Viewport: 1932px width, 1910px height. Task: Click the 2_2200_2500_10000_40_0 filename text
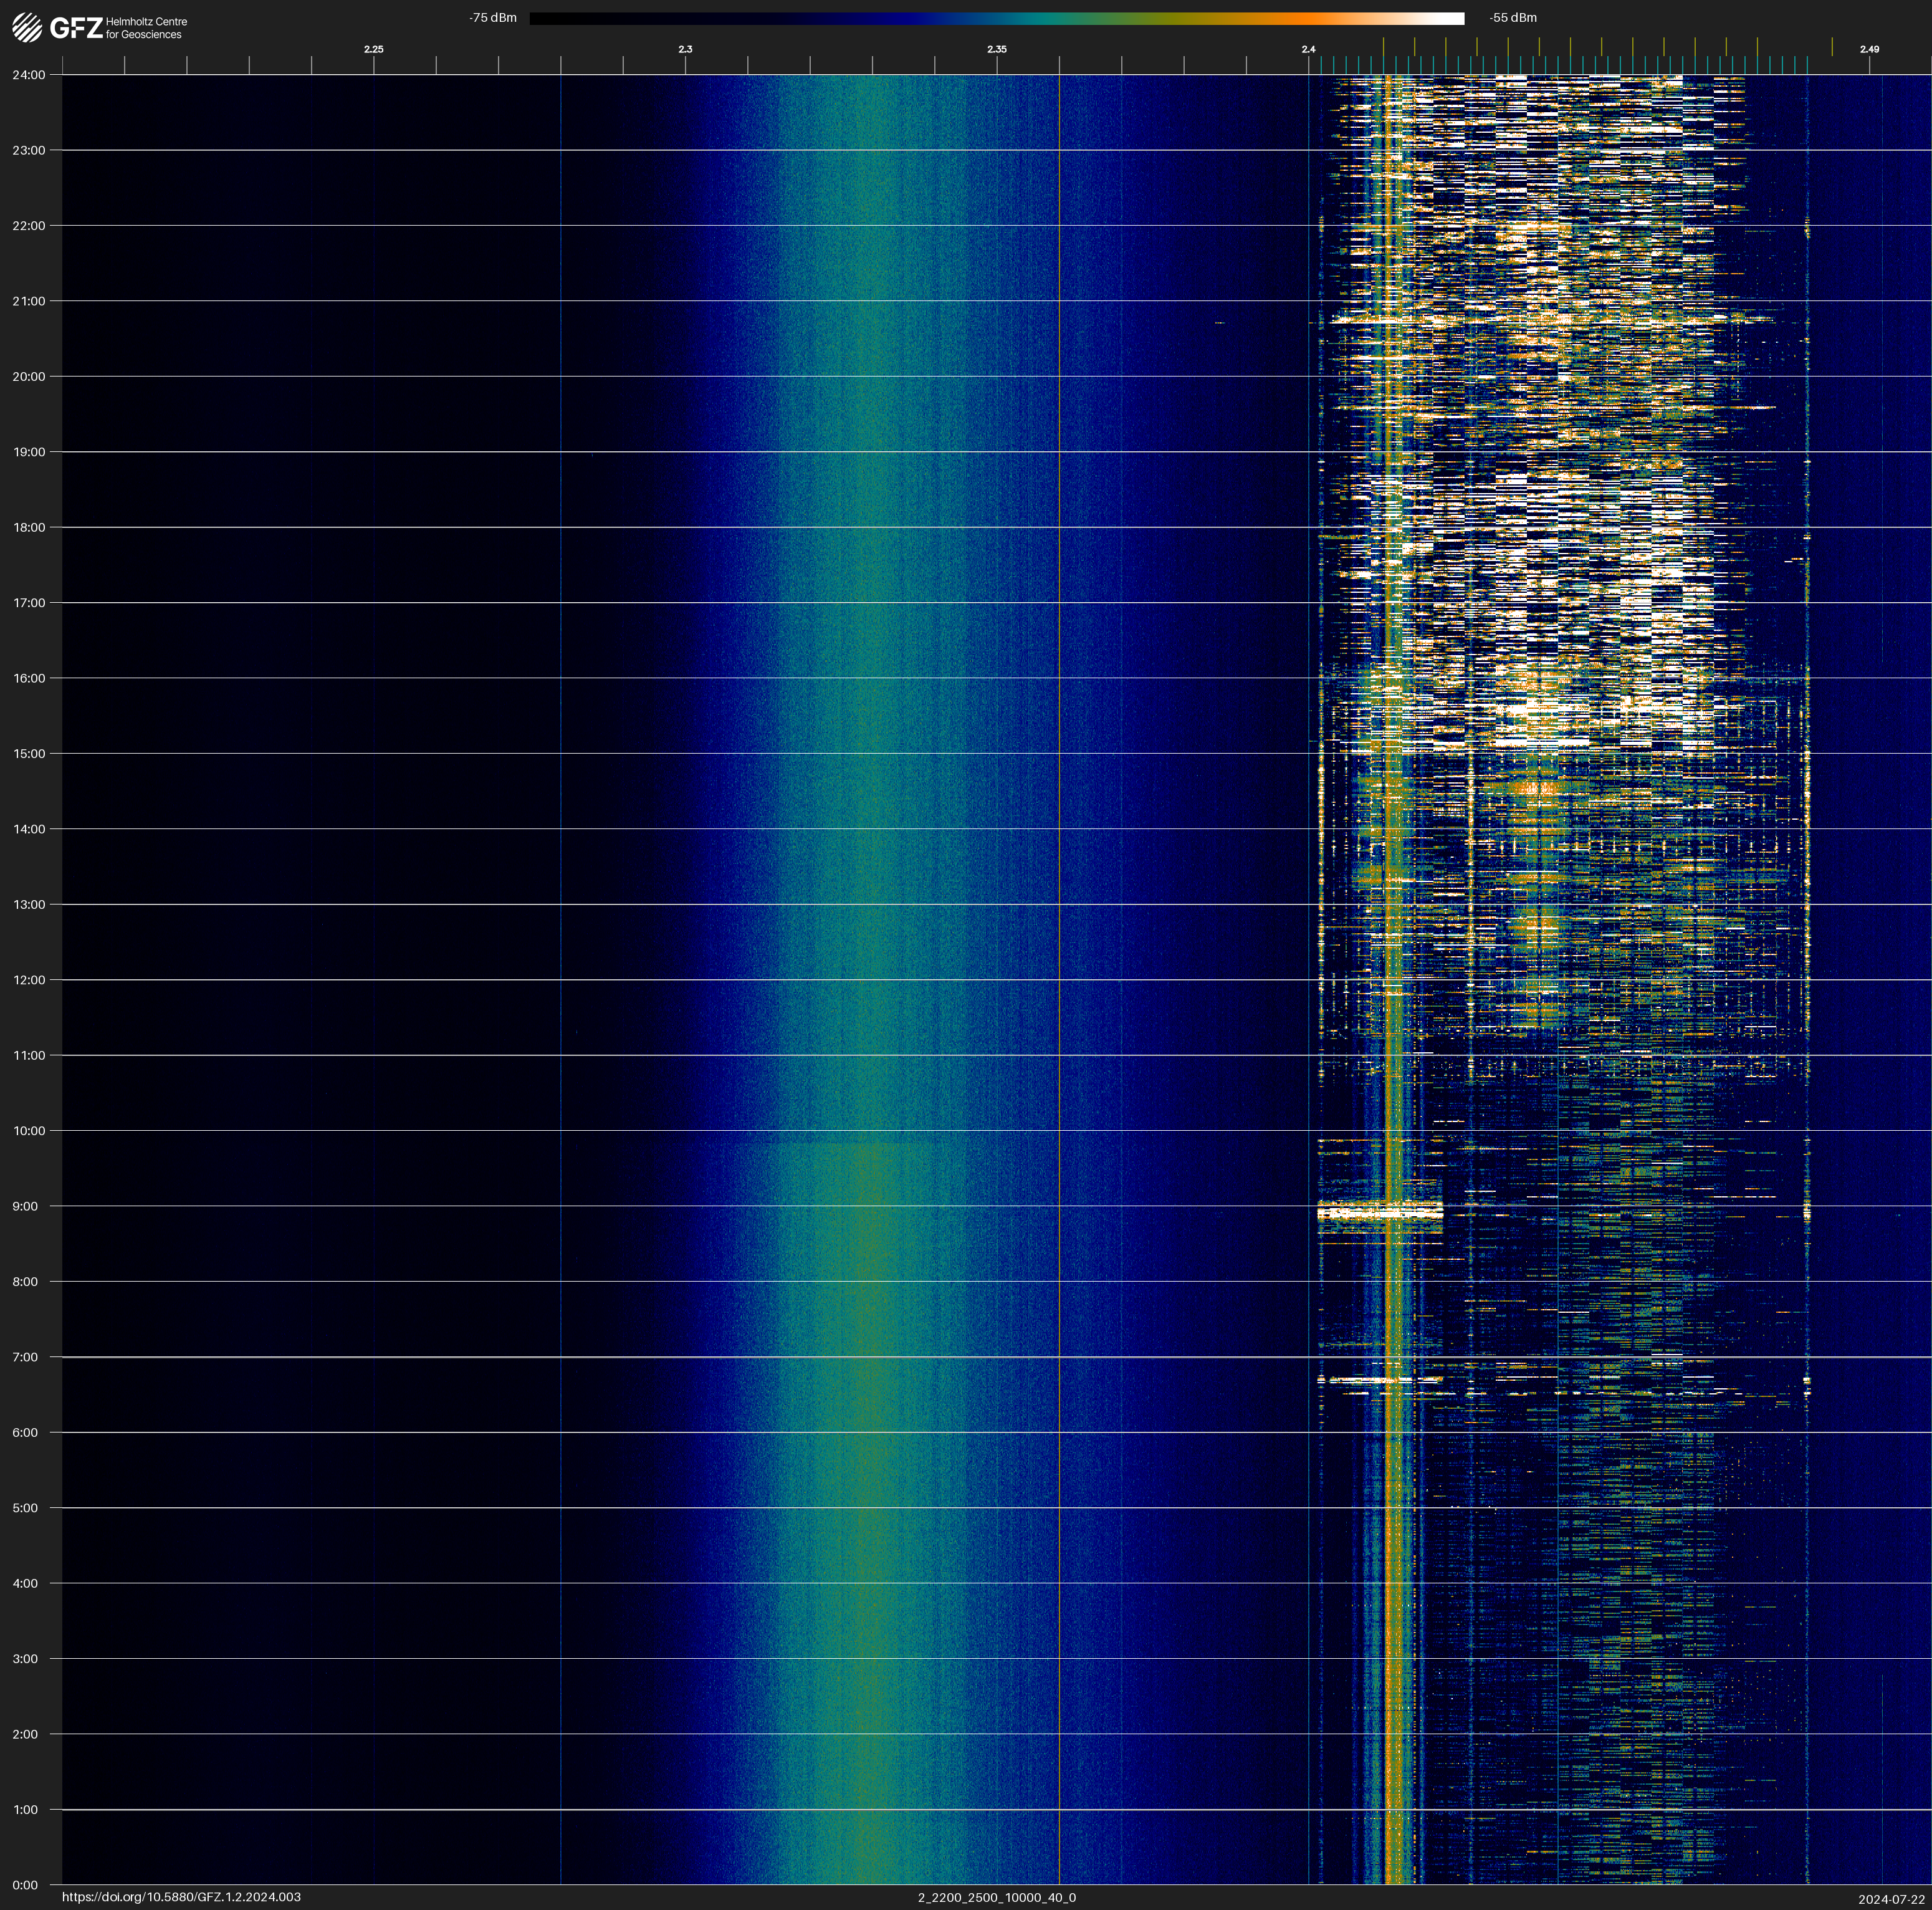pos(996,1897)
